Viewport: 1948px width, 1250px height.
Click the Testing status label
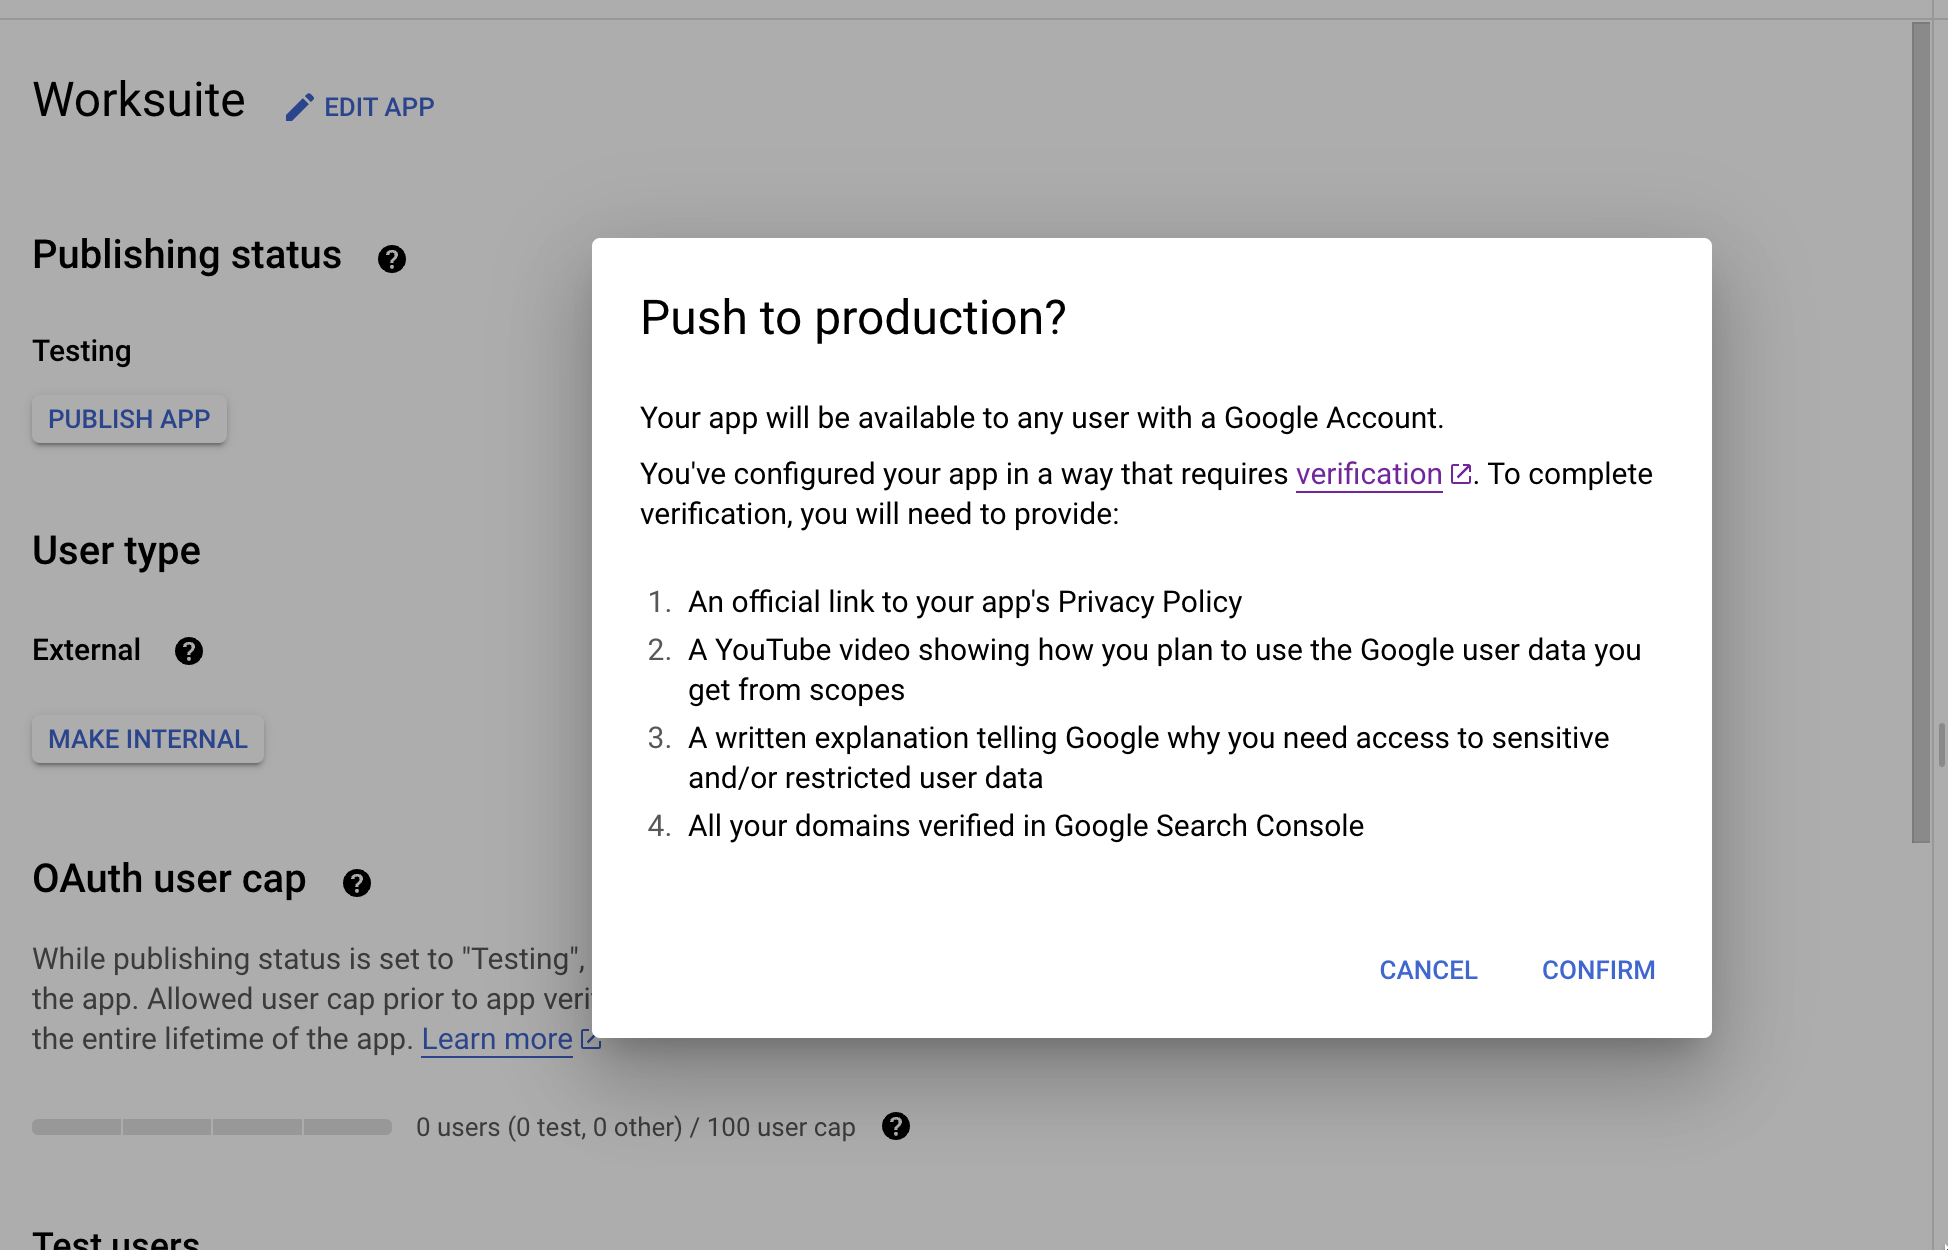point(82,351)
